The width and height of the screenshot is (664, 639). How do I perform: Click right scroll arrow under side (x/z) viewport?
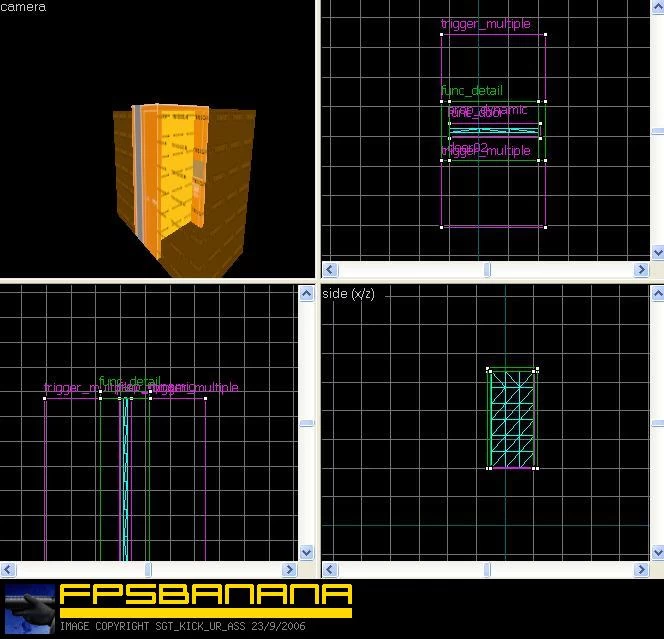(642, 570)
